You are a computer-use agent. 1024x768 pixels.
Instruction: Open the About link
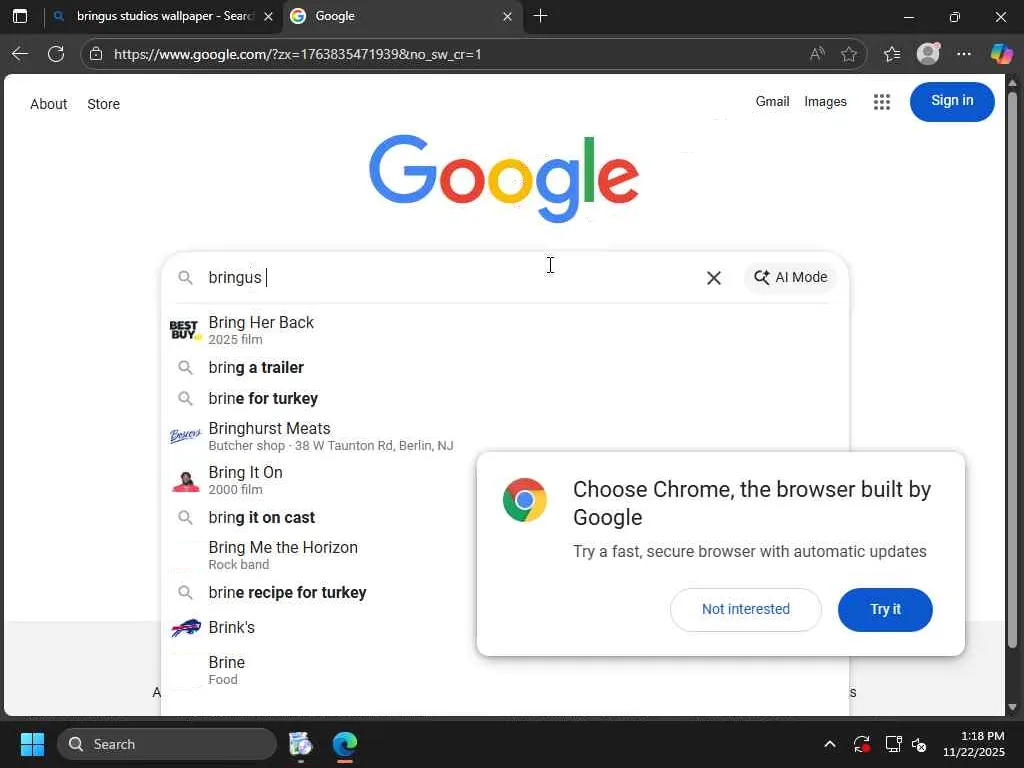48,104
